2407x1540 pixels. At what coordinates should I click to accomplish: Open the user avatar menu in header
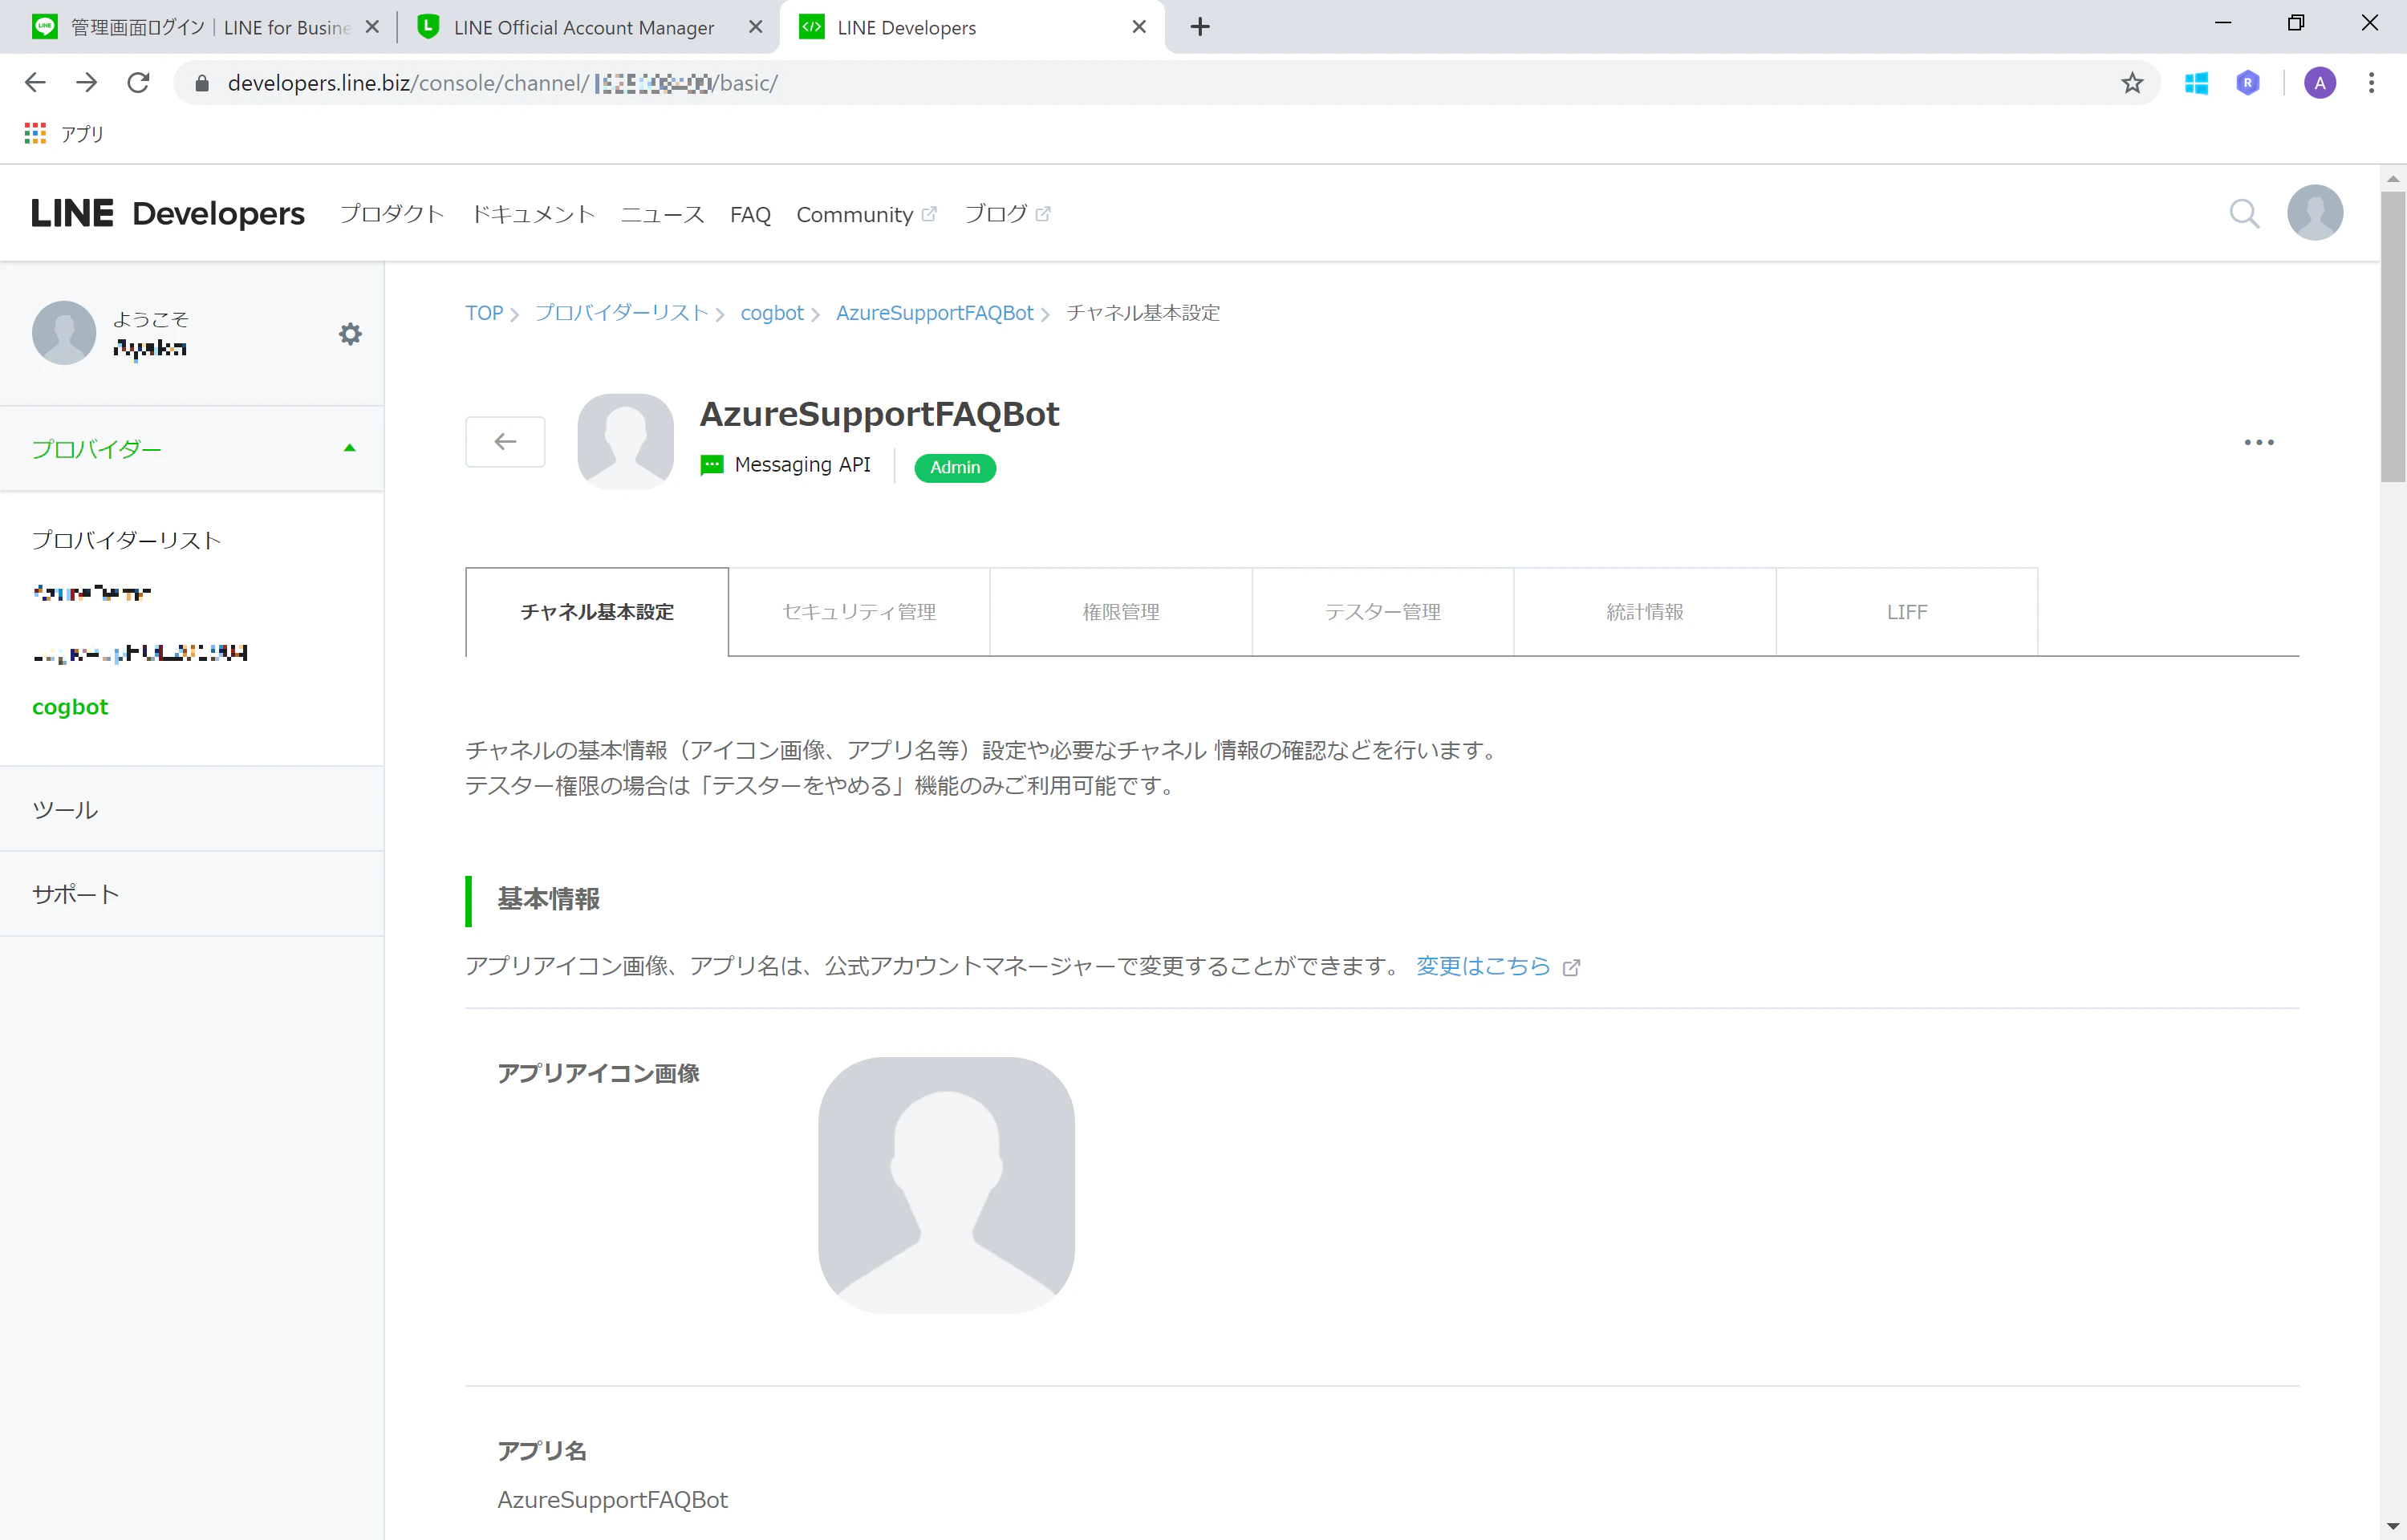(x=2315, y=213)
